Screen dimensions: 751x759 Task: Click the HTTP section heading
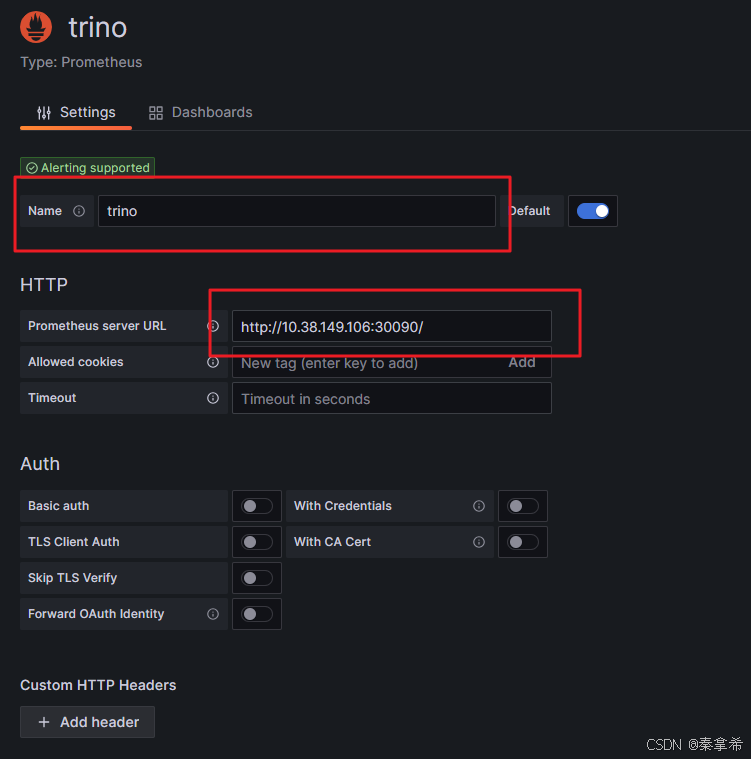44,285
